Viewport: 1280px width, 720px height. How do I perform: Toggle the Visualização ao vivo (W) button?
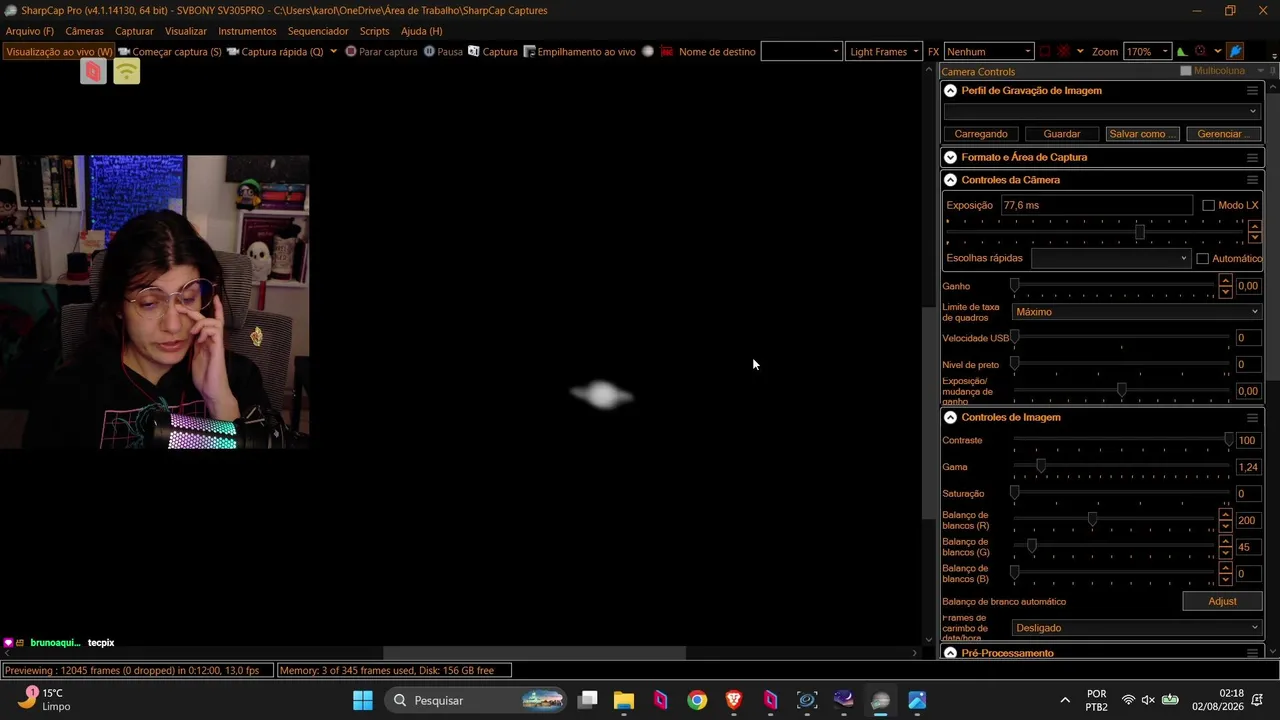click(x=59, y=51)
